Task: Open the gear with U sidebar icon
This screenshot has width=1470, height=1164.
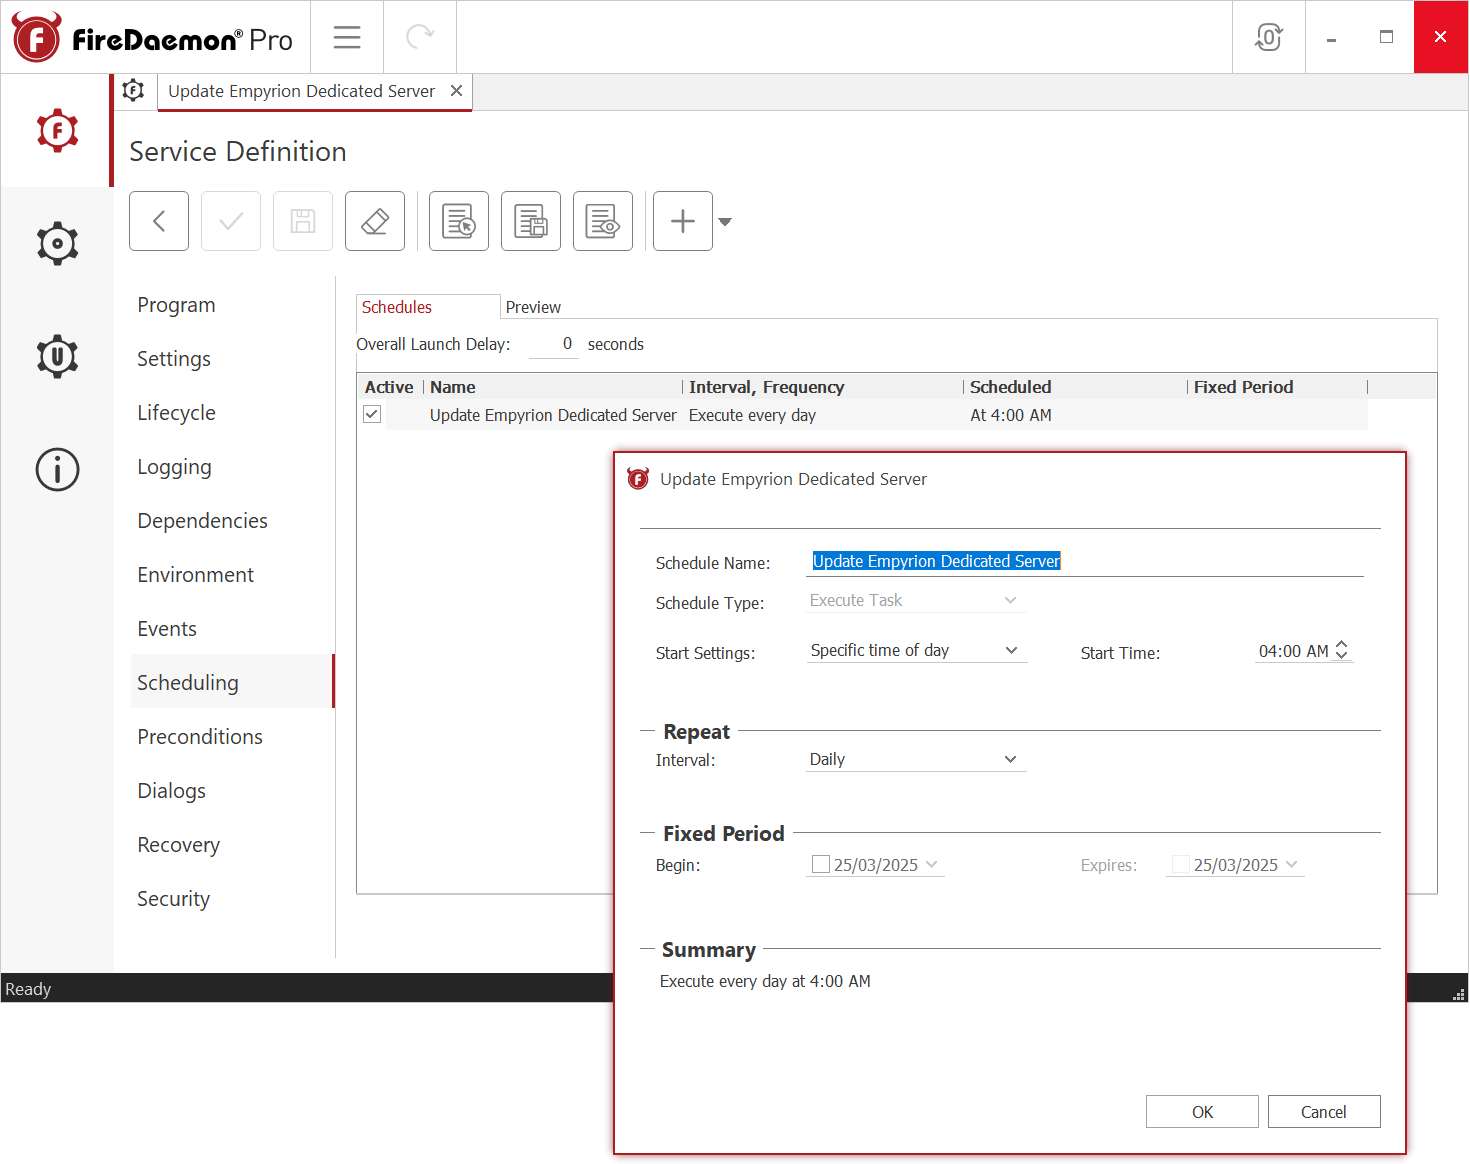Action: pos(57,356)
